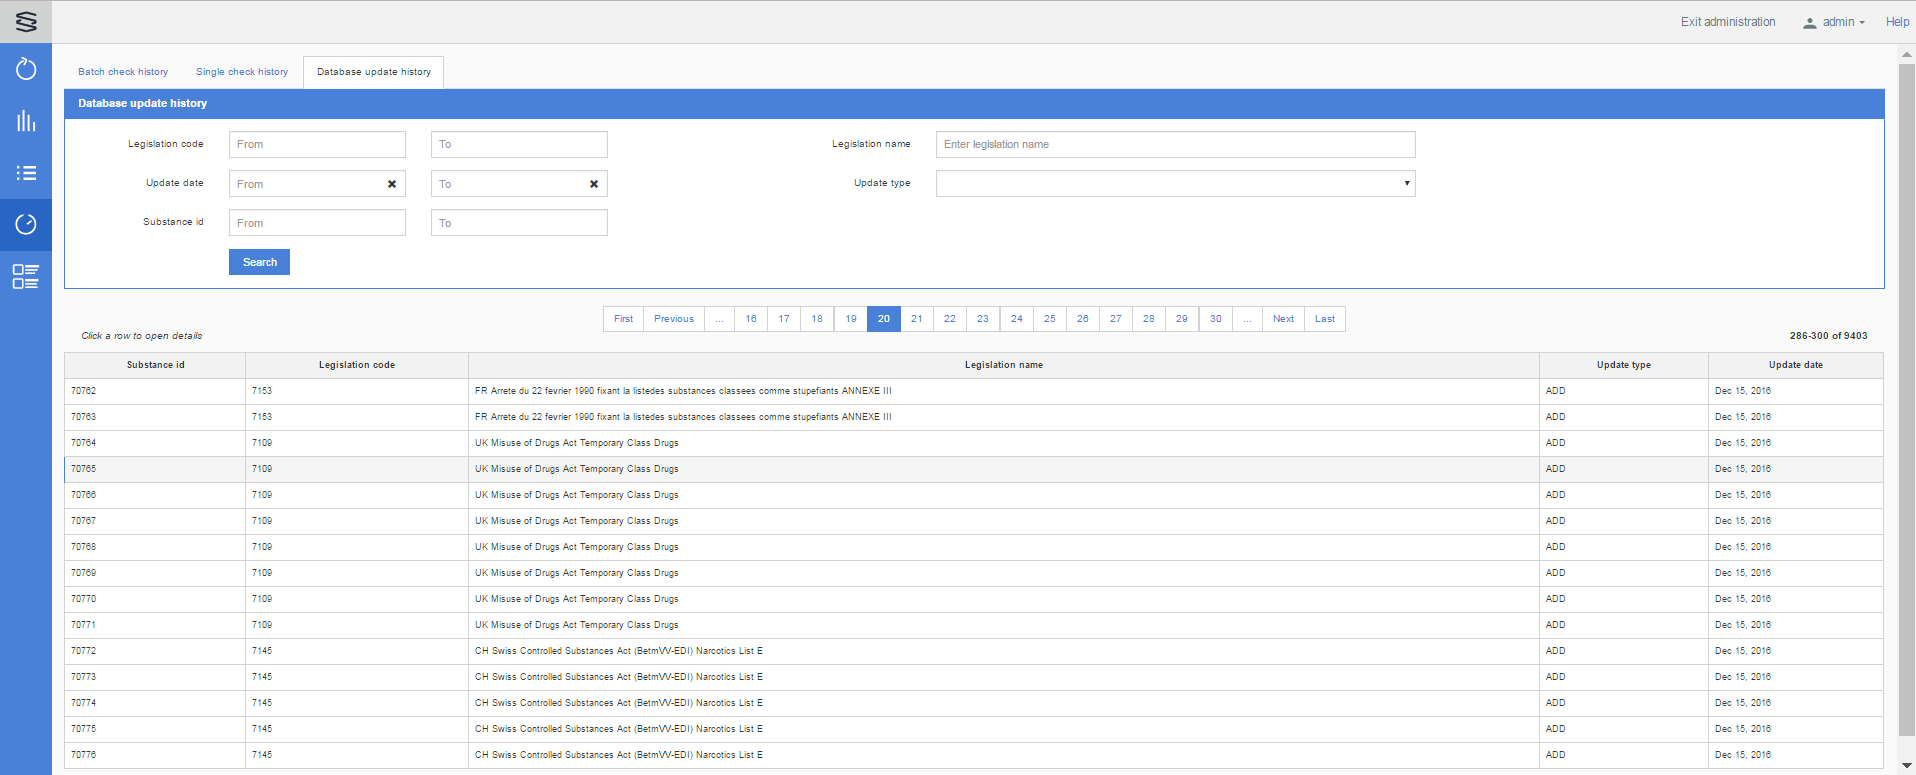Clear the Update date From field

pos(392,184)
